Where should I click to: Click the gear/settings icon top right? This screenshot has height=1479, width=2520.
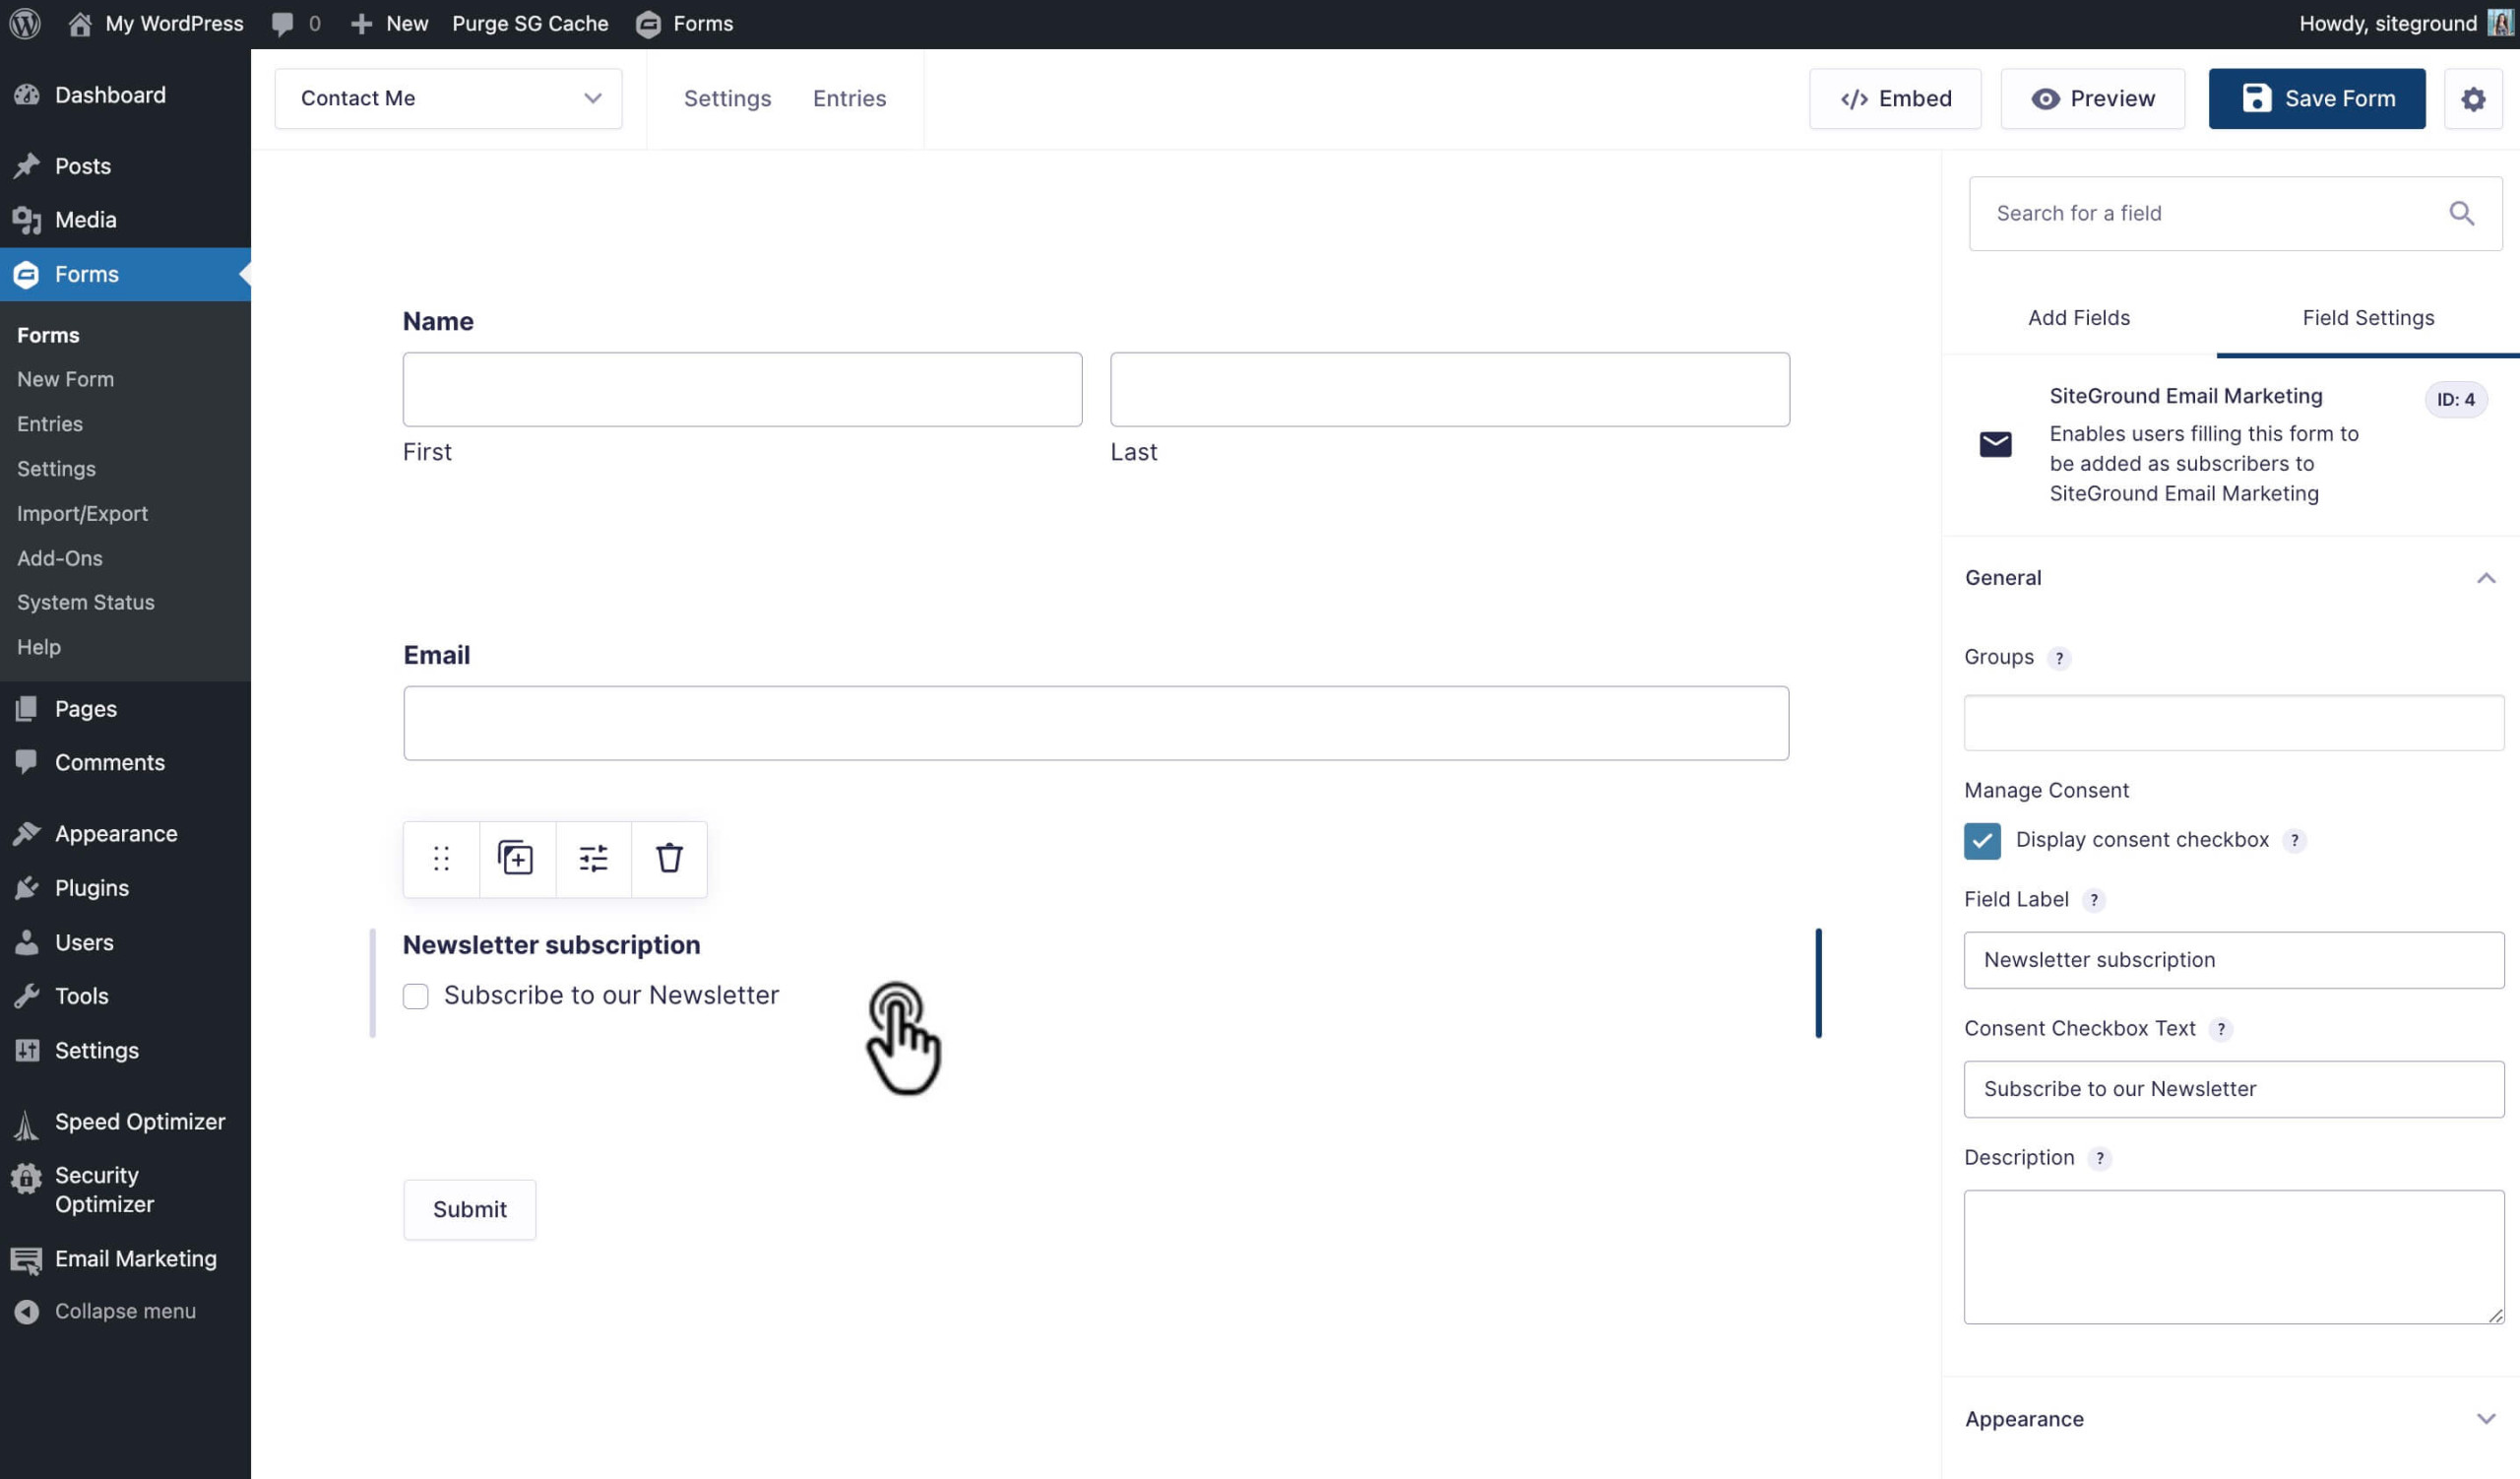(2475, 98)
